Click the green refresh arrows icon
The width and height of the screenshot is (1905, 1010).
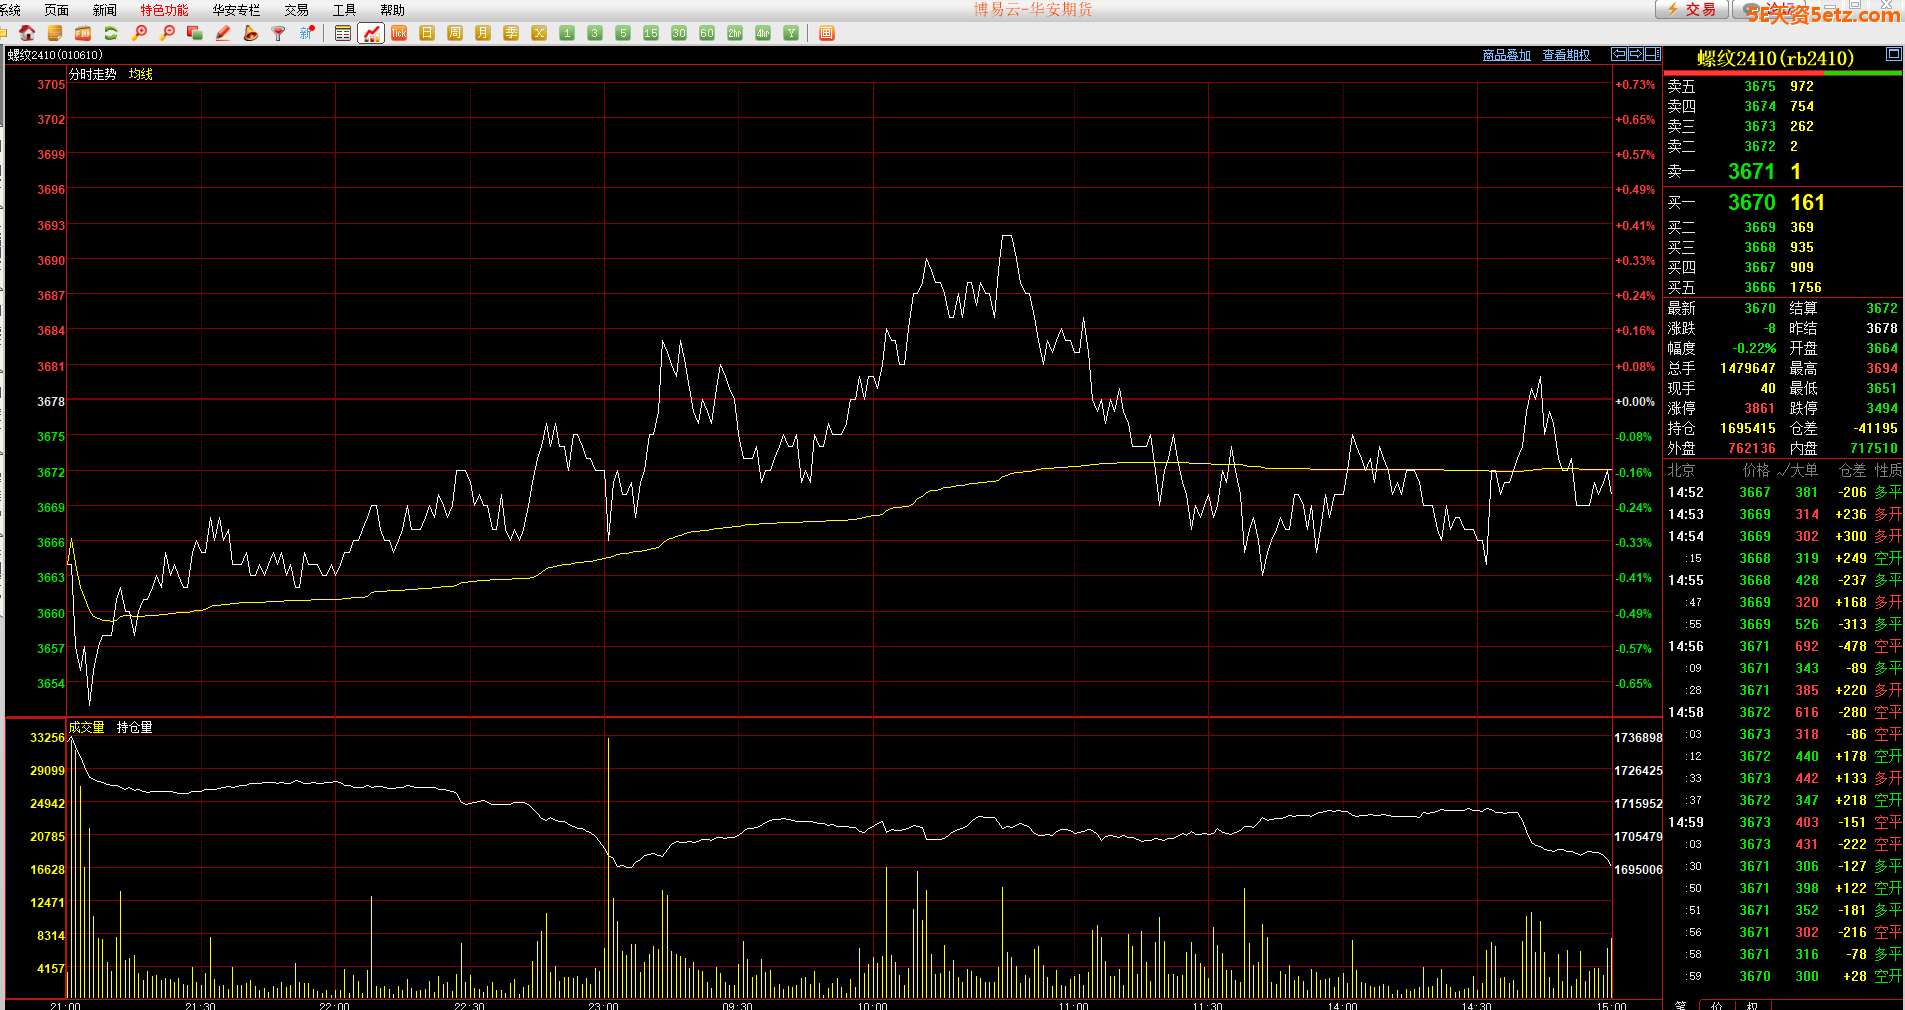[111, 33]
